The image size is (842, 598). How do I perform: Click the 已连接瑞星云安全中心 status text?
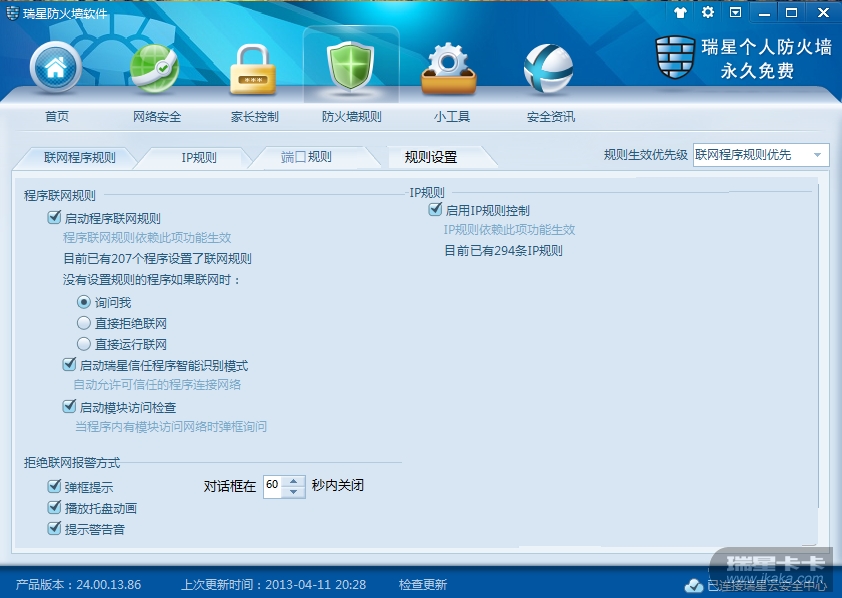tap(767, 585)
